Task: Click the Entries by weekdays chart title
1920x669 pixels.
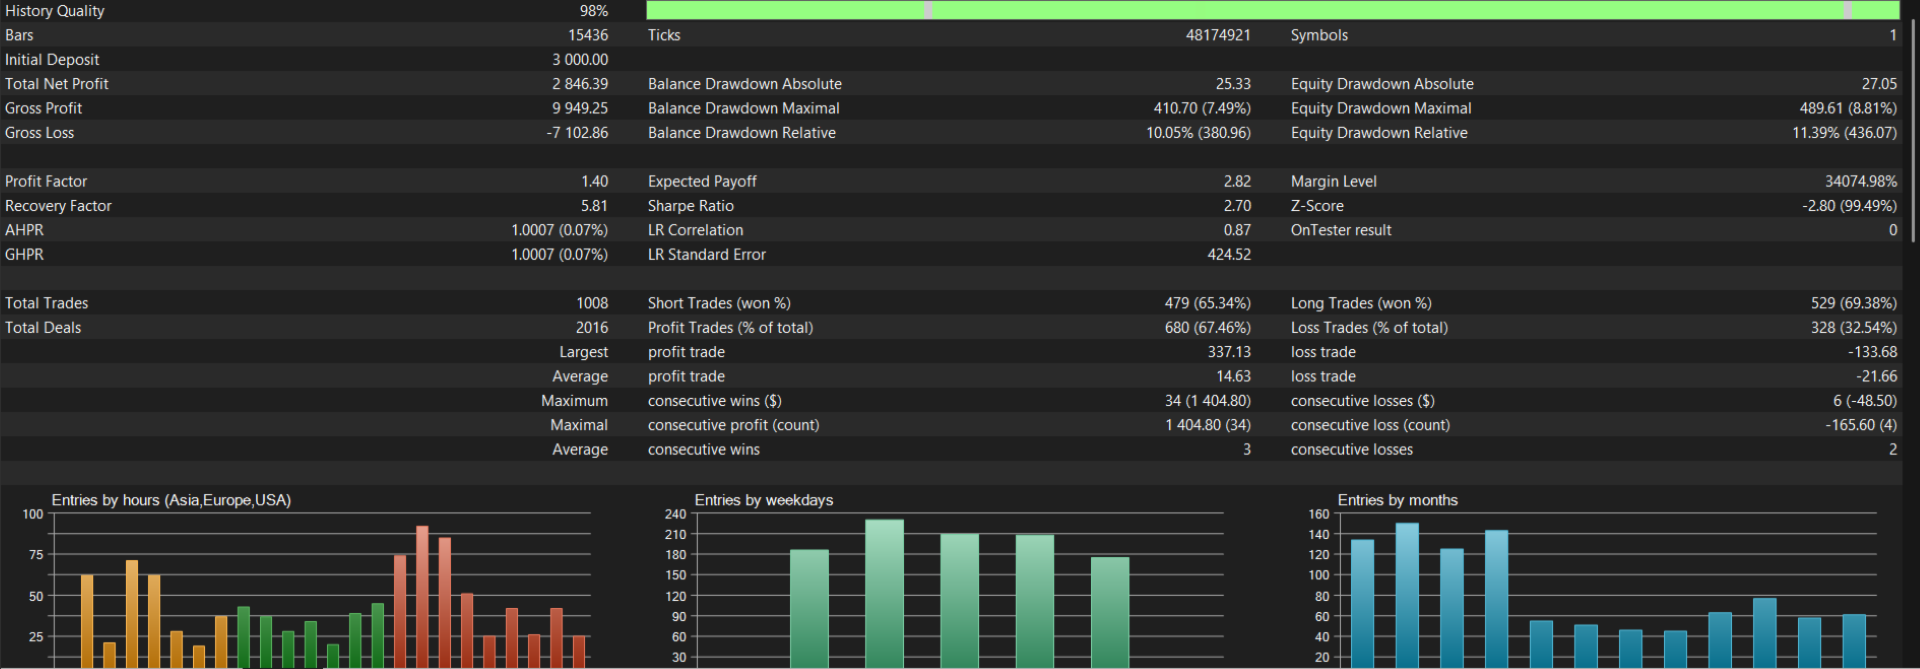Action: pyautogui.click(x=763, y=500)
